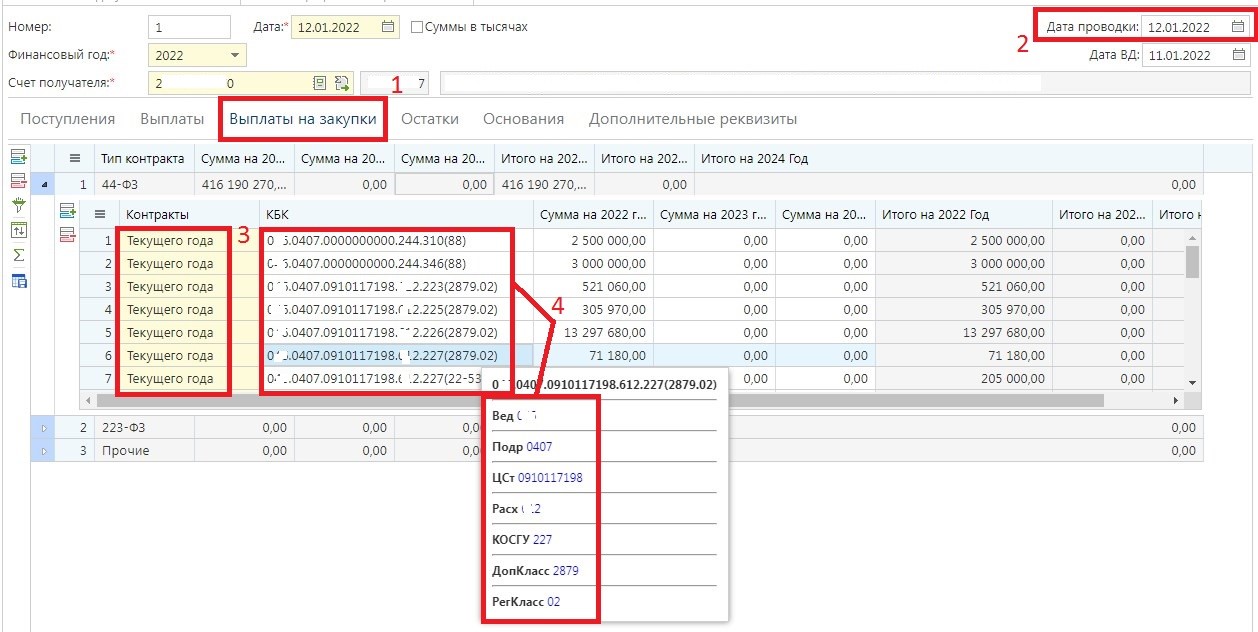1258x632 pixels.
Task: Click Текущего года cell in row 7
Action: (x=189, y=379)
